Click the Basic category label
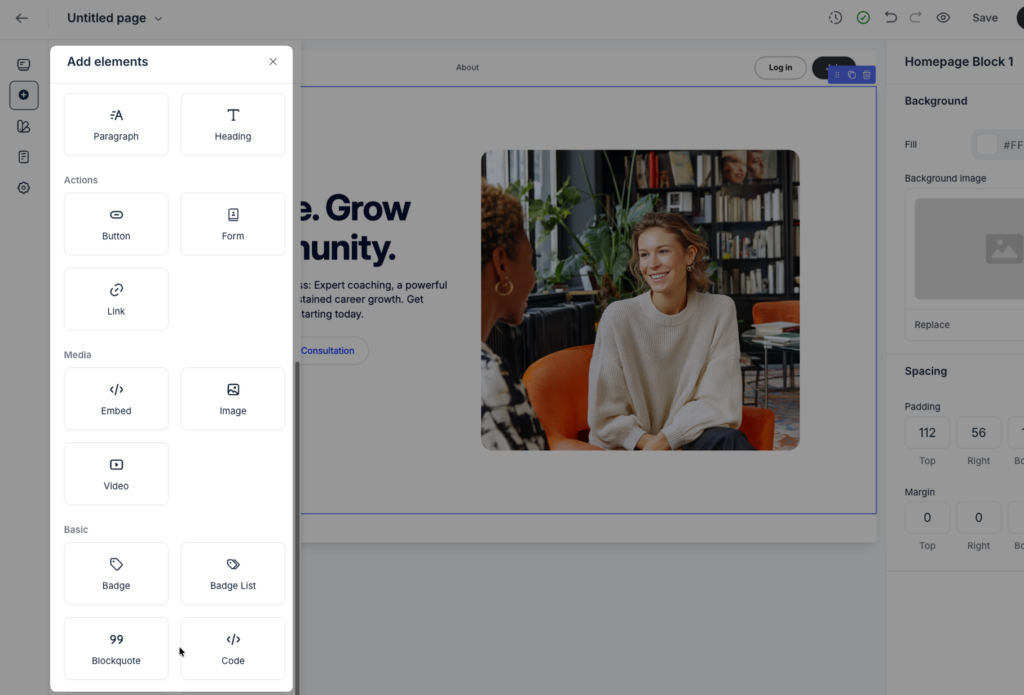Viewport: 1024px width, 695px height. pyautogui.click(x=76, y=530)
